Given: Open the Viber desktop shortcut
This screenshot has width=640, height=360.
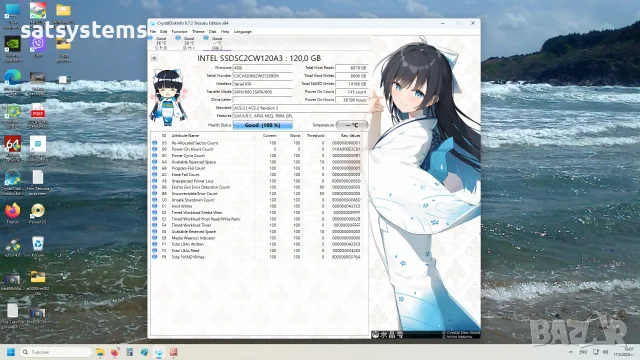Looking at the screenshot, I should [38, 47].
